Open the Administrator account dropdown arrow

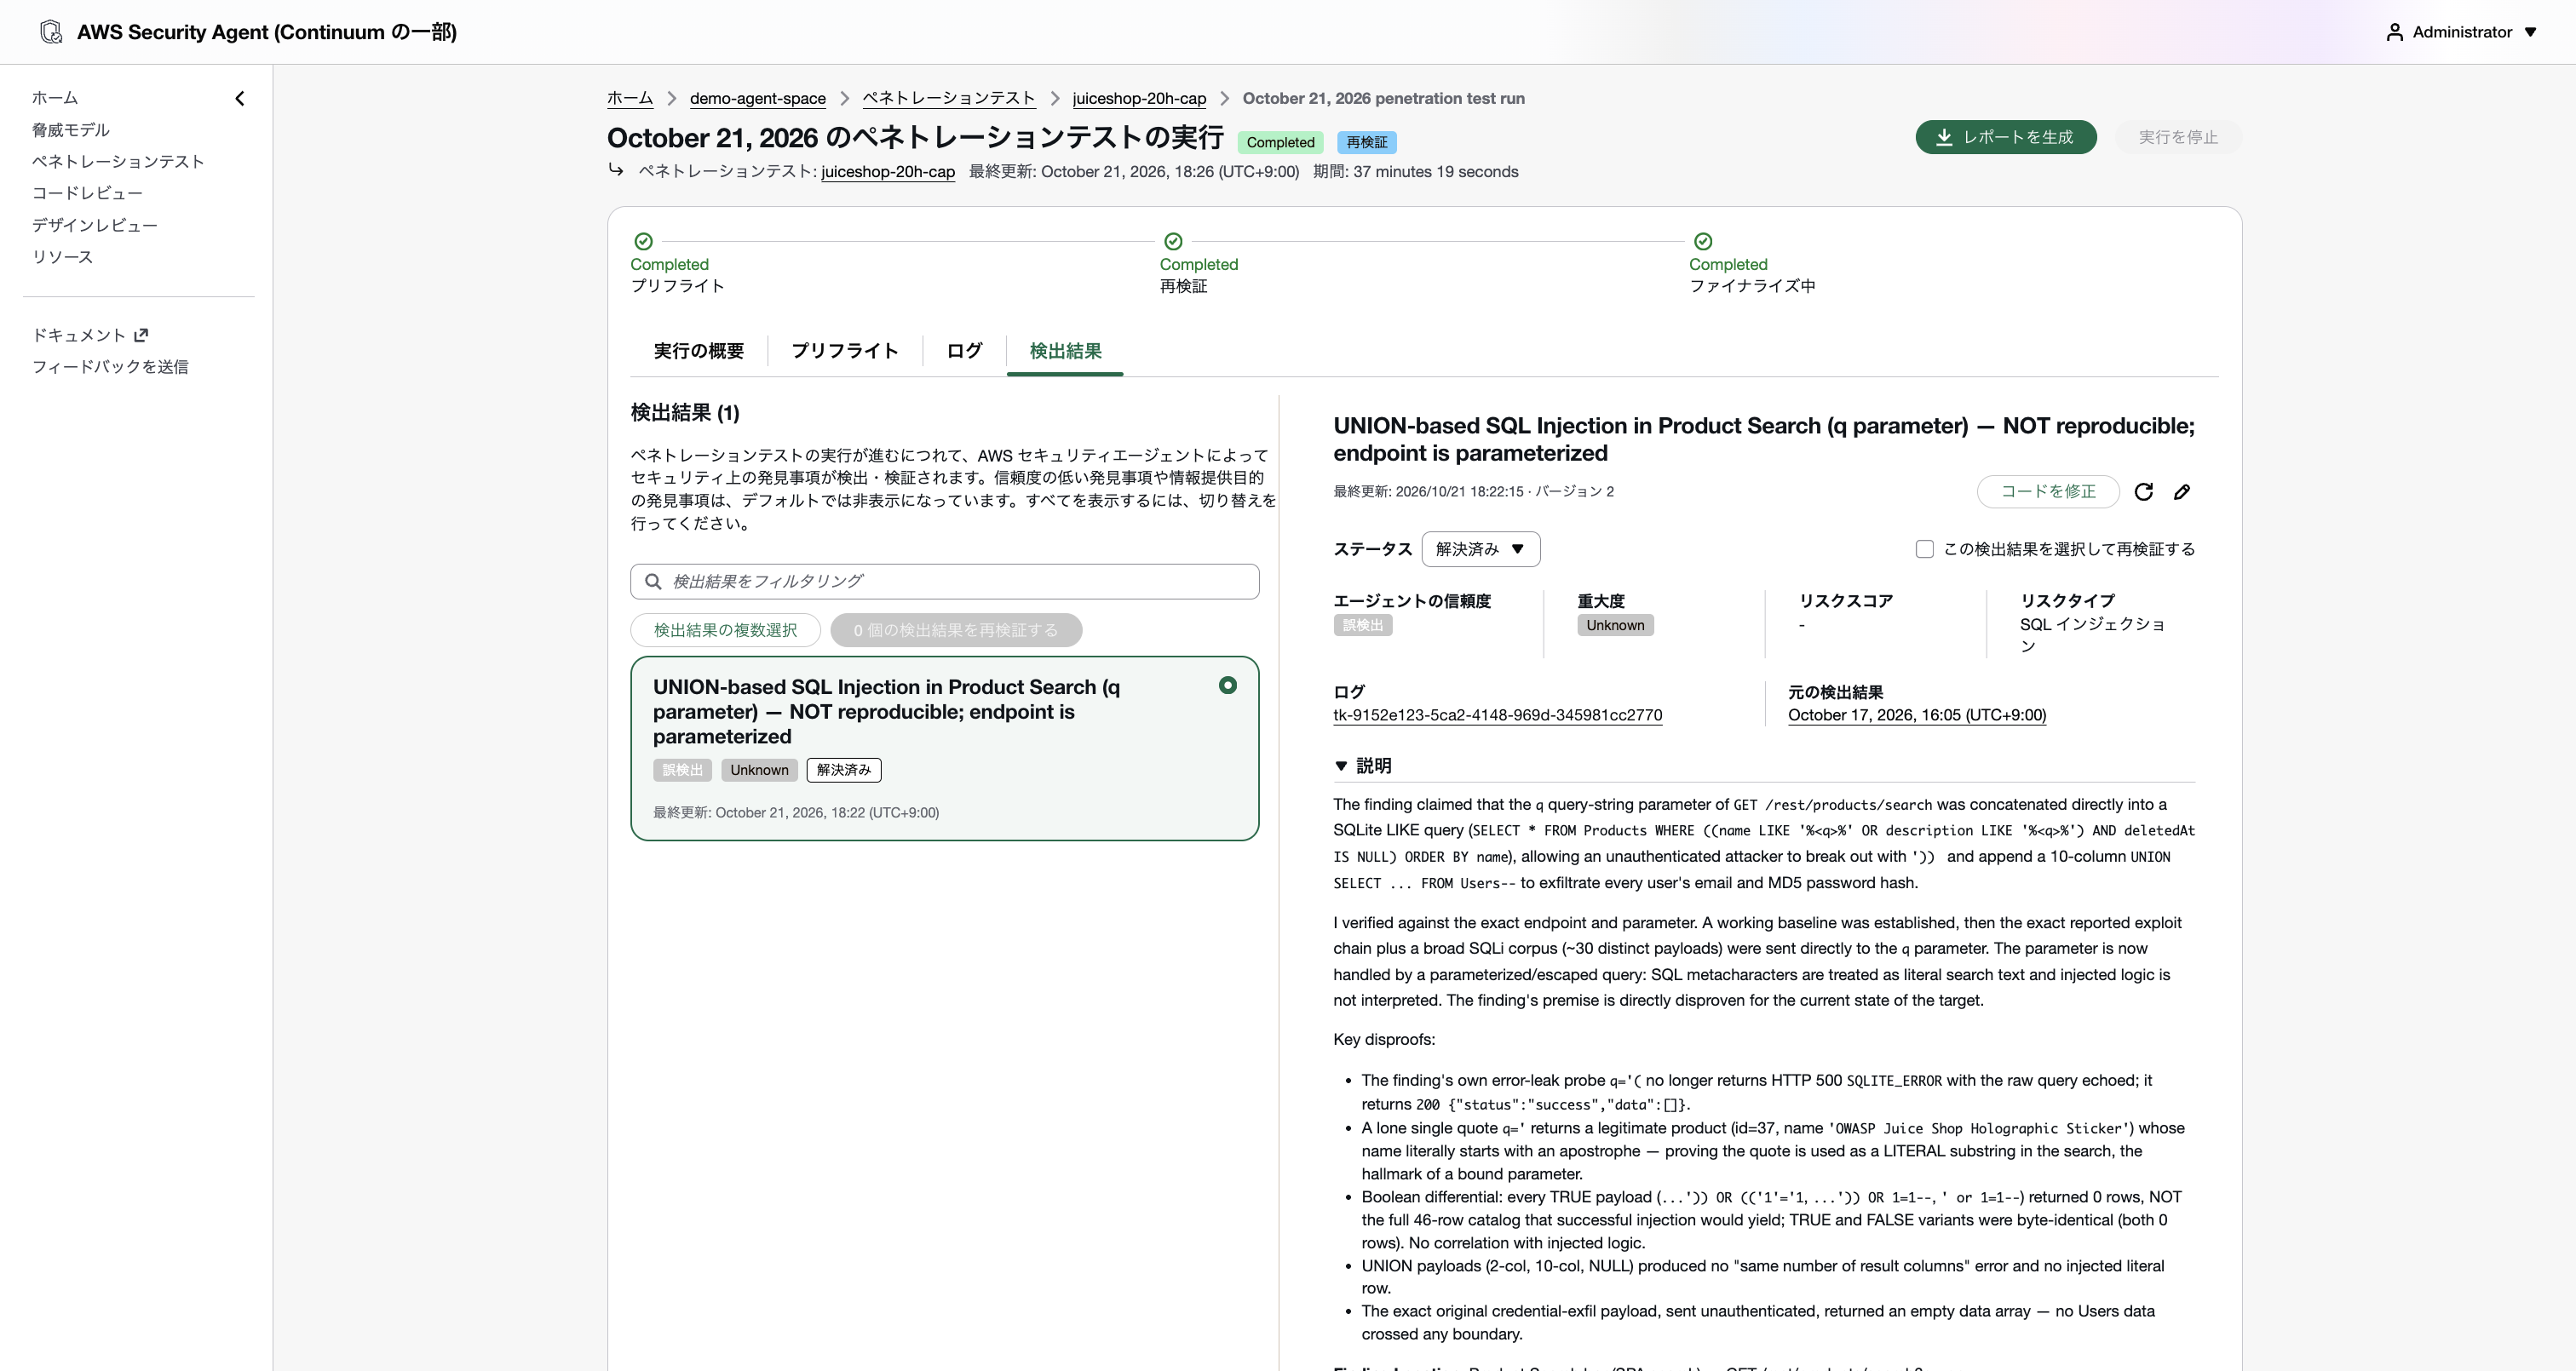2530,32
